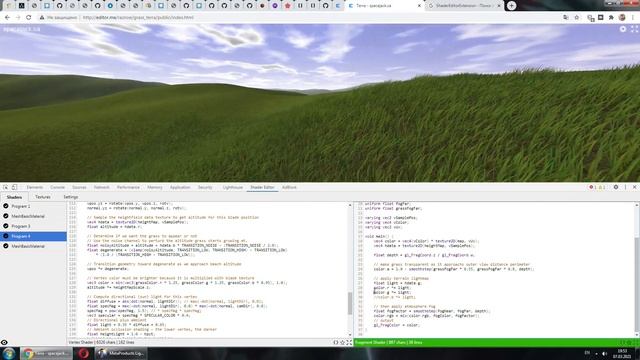
Task: Click the green Fragment Shader status bar
Action: pyautogui.click(x=497, y=342)
